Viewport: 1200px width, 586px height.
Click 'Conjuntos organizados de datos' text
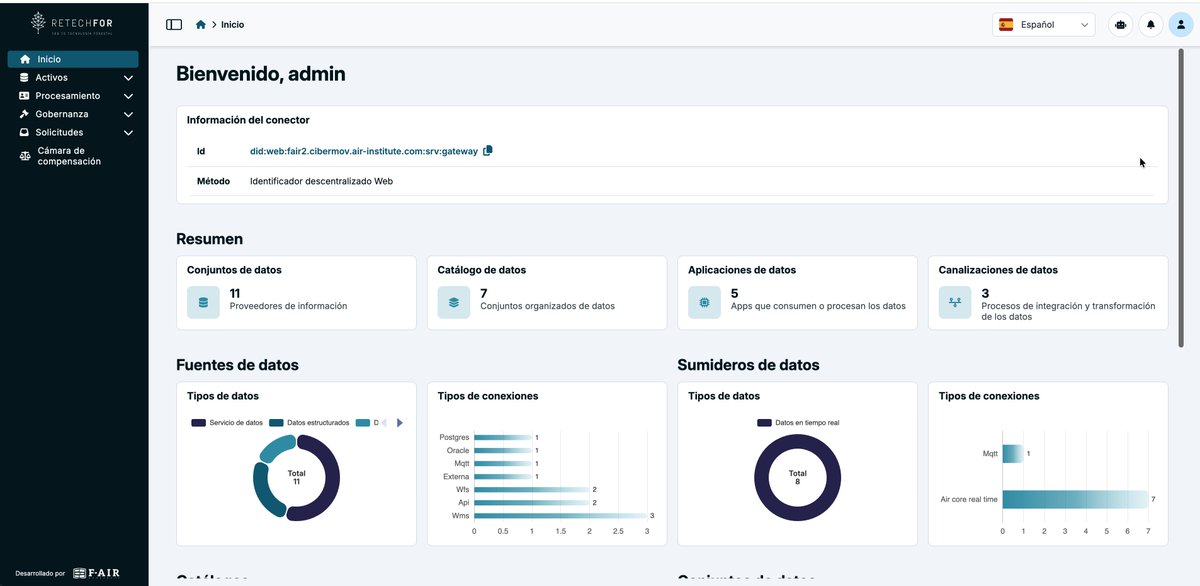pos(548,306)
